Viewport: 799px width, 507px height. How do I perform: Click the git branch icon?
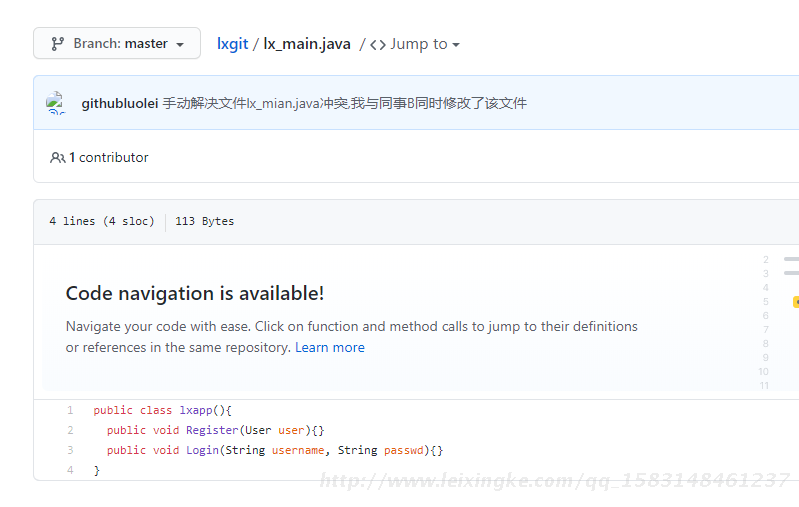tap(58, 44)
